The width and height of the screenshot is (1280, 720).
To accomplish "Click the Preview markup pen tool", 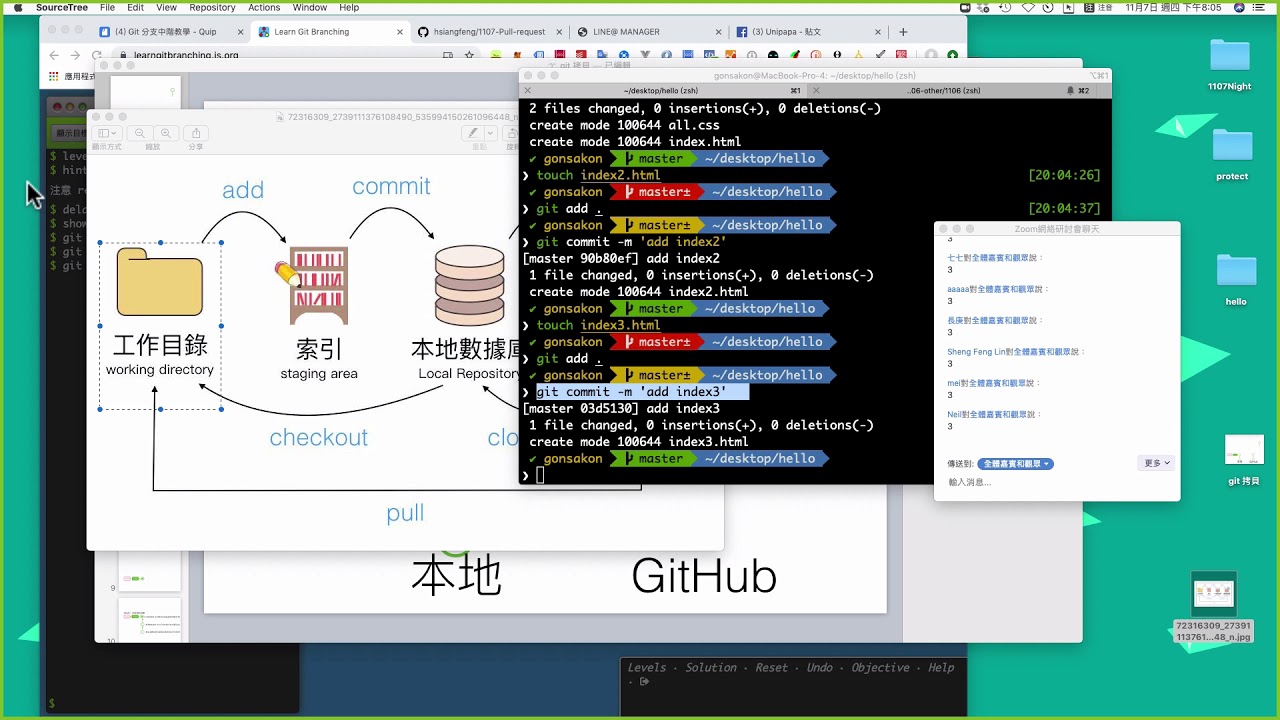I will (473, 133).
